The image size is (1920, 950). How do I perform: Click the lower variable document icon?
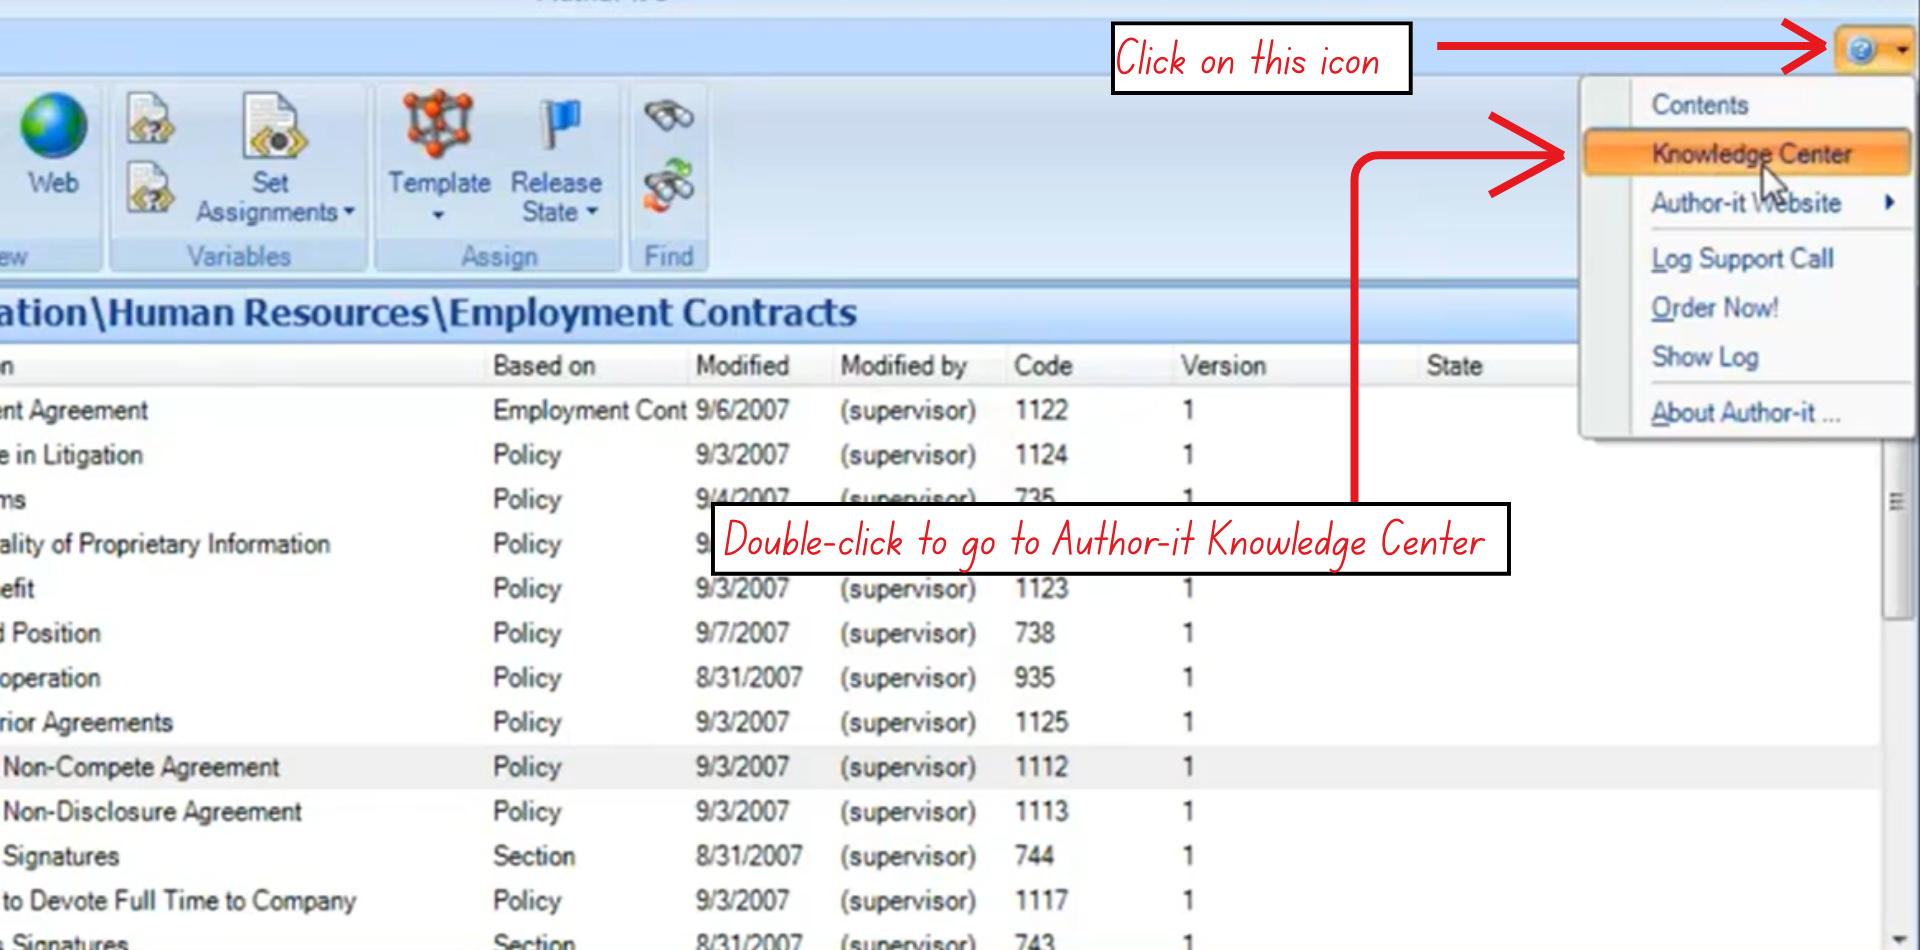coord(149,188)
